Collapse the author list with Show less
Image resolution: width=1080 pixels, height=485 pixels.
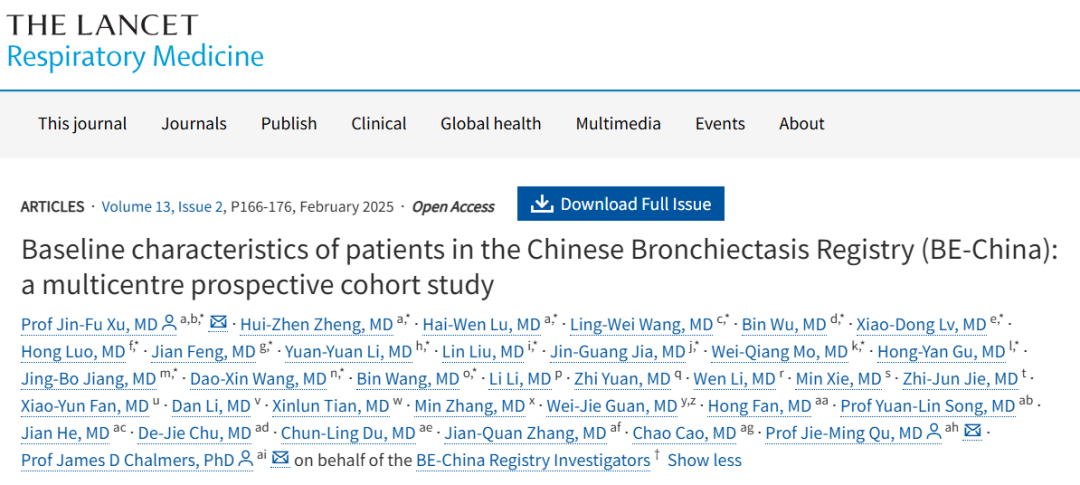704,460
